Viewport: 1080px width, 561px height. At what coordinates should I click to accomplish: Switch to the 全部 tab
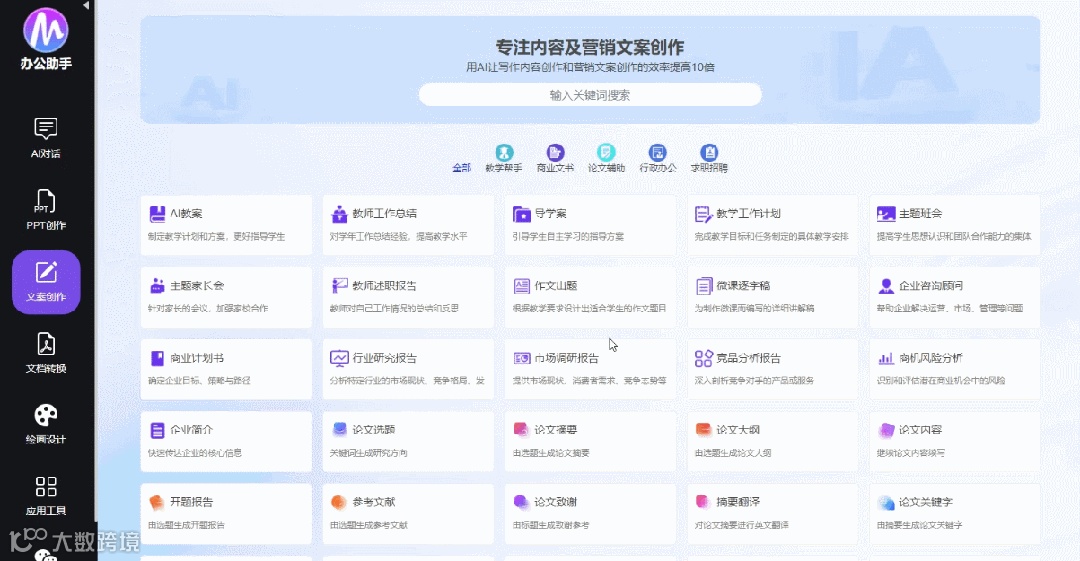pos(461,167)
